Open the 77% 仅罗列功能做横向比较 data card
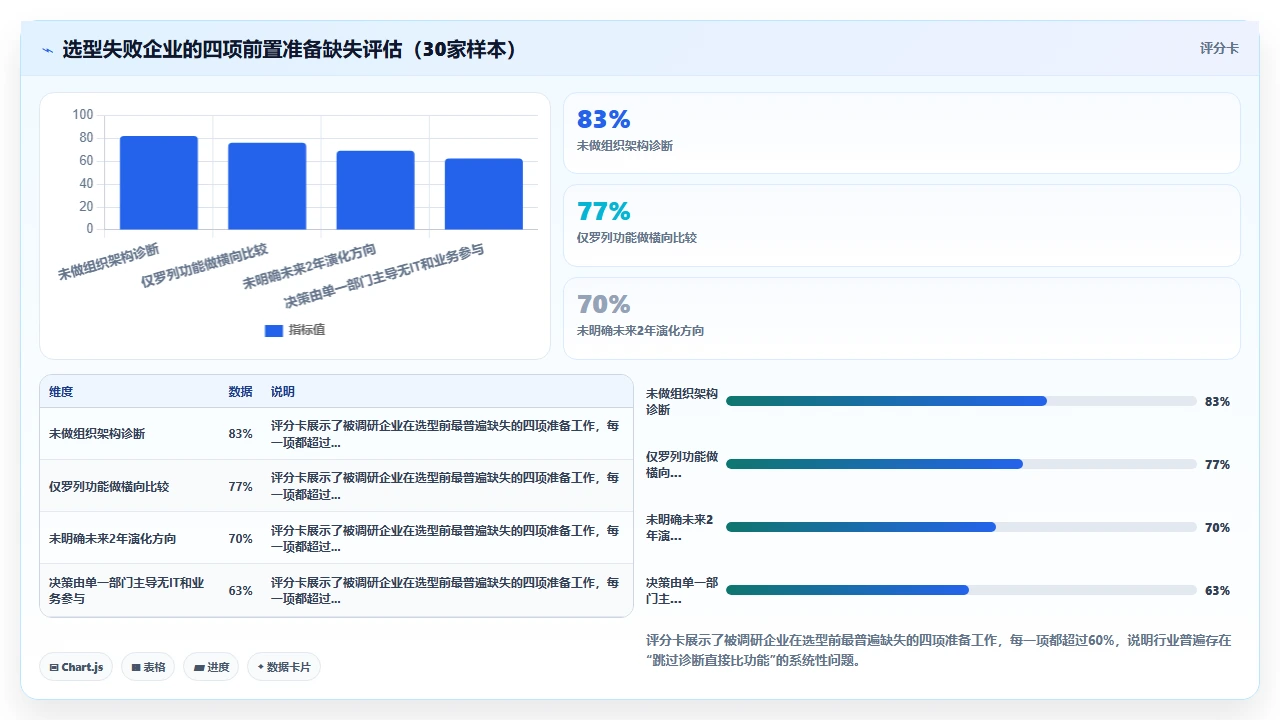This screenshot has width=1280, height=720. click(902, 225)
